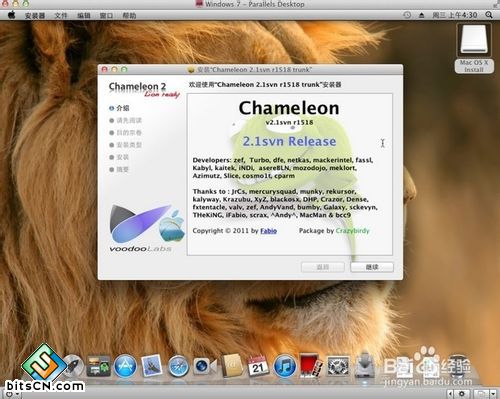This screenshot has width=500, height=399.
Task: Click the v2.1svn r1518 version text
Action: (289, 122)
